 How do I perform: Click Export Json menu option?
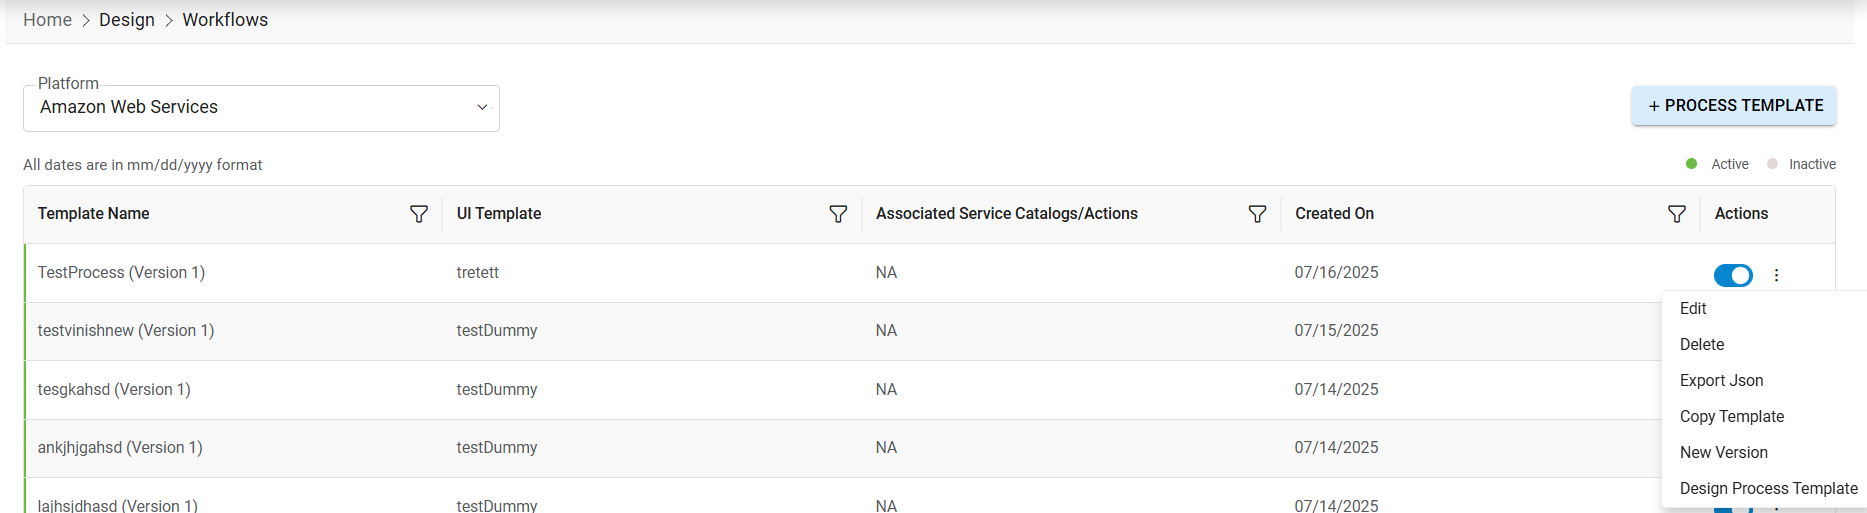(x=1721, y=381)
